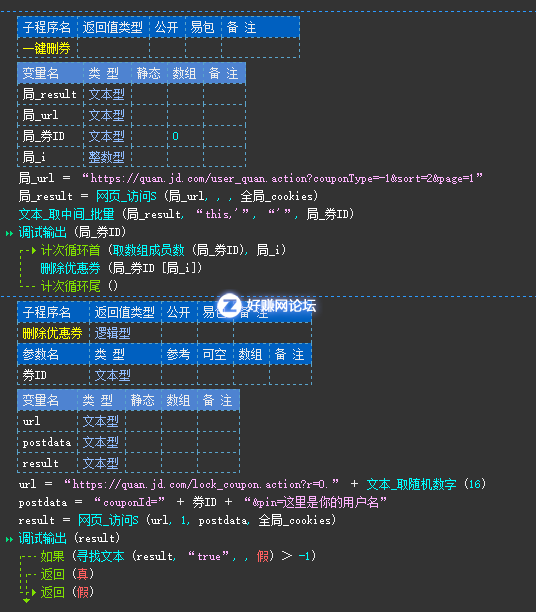
Task: Click the 调试输出 (局_券ID) statement
Action: point(72,232)
